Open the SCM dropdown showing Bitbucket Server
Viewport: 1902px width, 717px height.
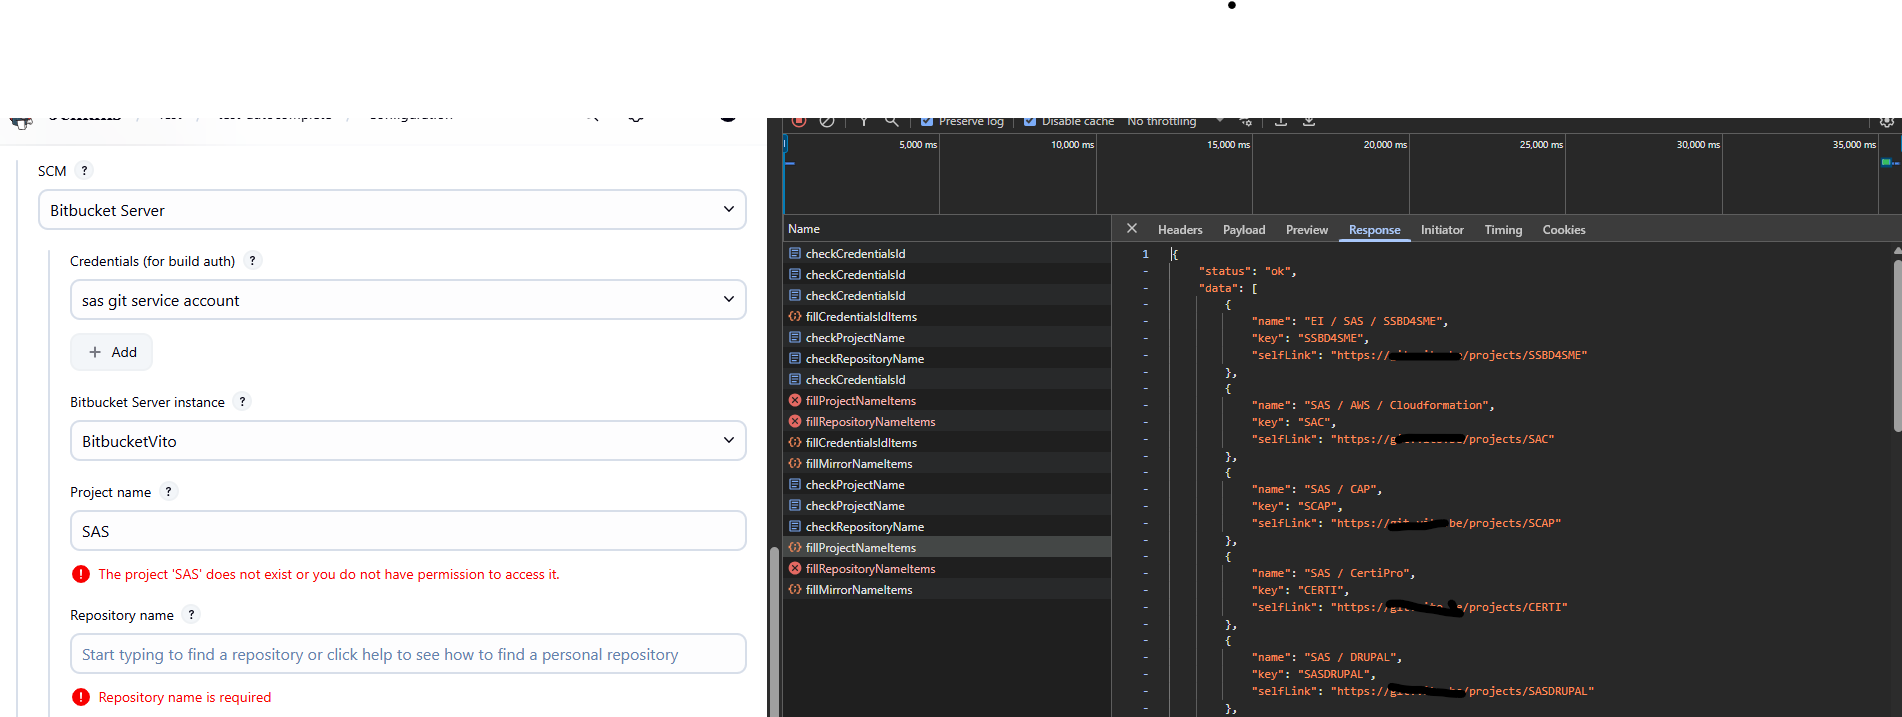tap(392, 210)
